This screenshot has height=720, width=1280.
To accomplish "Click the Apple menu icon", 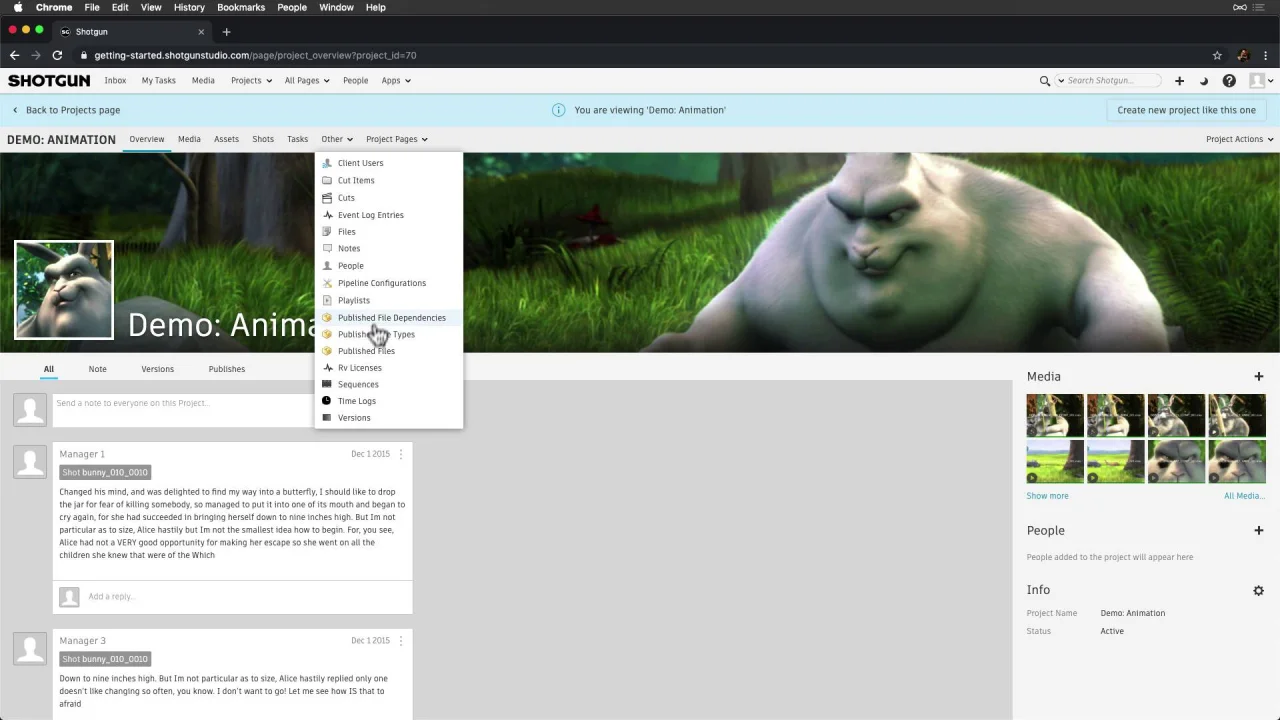I will (x=18, y=7).
